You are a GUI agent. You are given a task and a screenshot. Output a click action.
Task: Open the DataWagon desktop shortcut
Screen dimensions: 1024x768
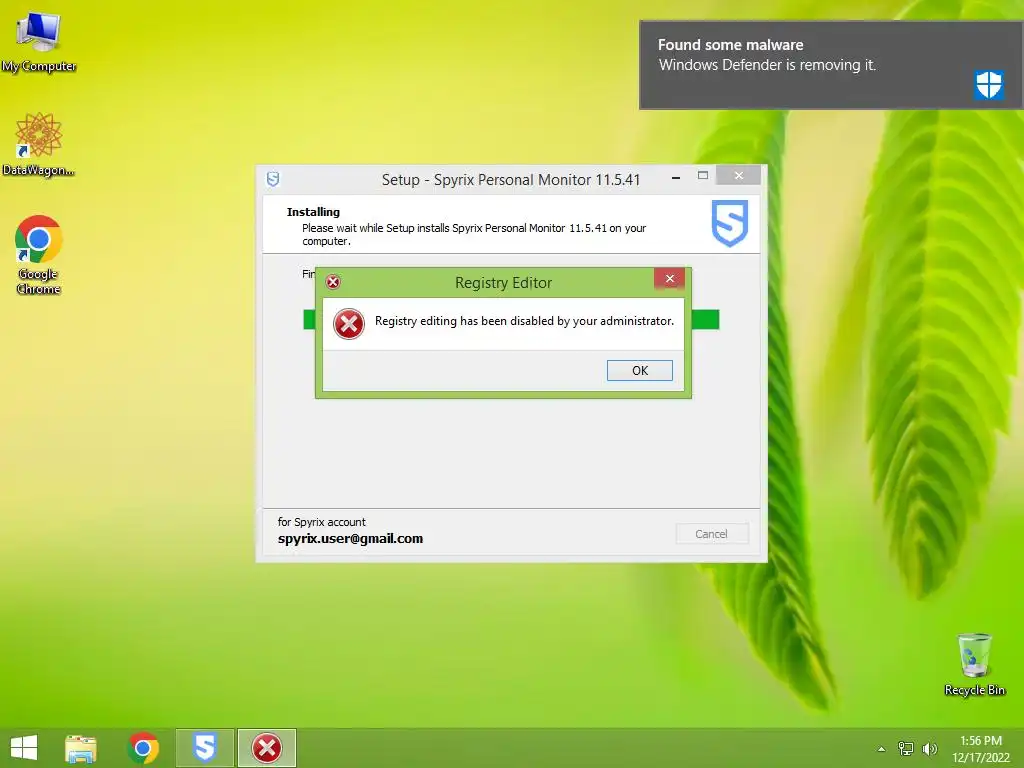[x=39, y=144]
